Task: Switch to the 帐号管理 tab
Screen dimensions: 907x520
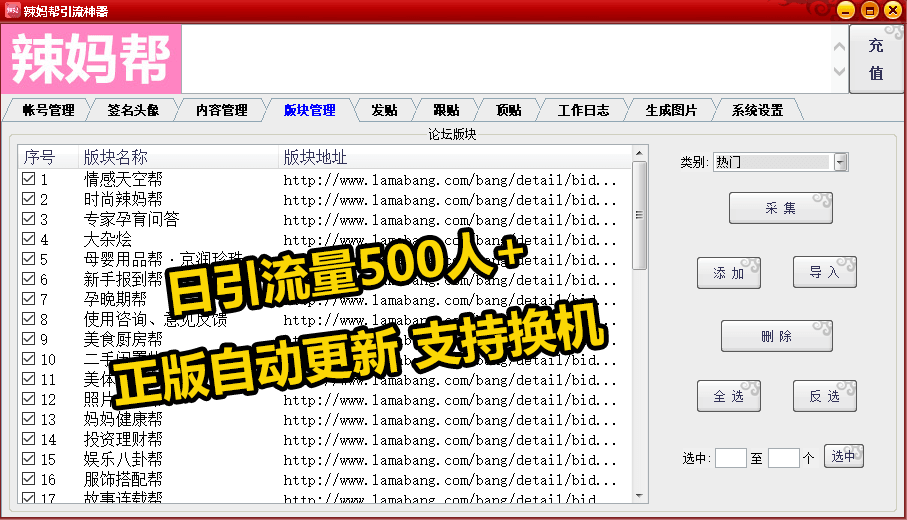Action: pos(48,110)
